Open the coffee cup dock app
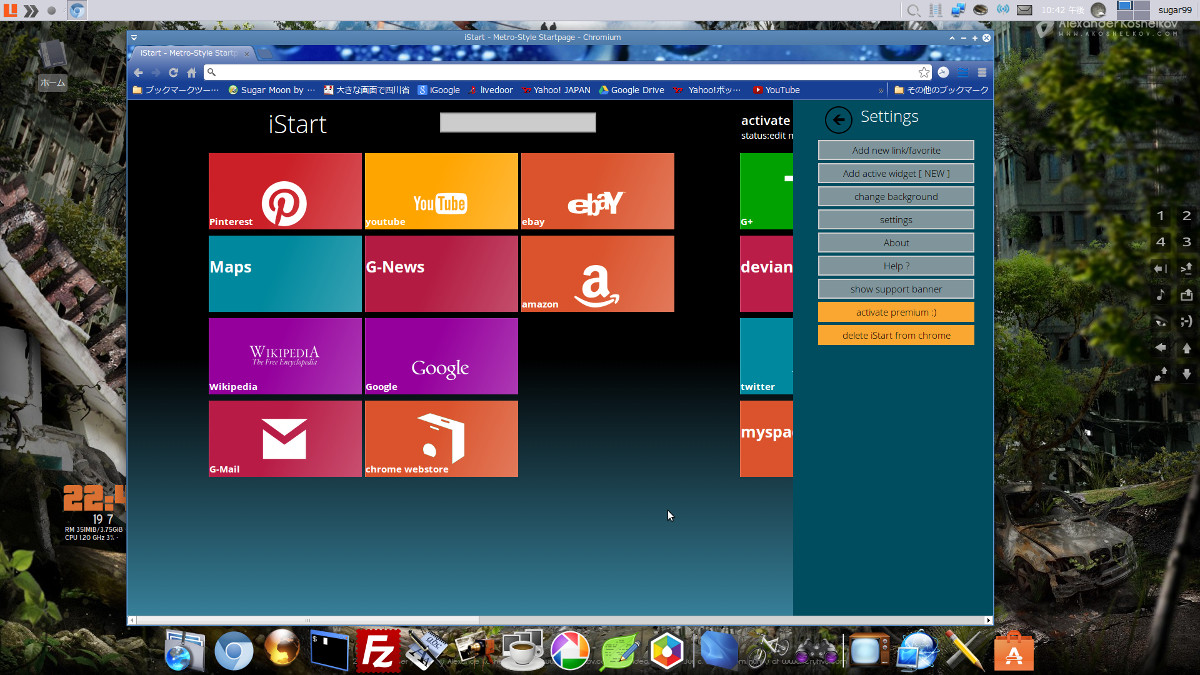Viewport: 1200px width, 675px height. (x=522, y=651)
